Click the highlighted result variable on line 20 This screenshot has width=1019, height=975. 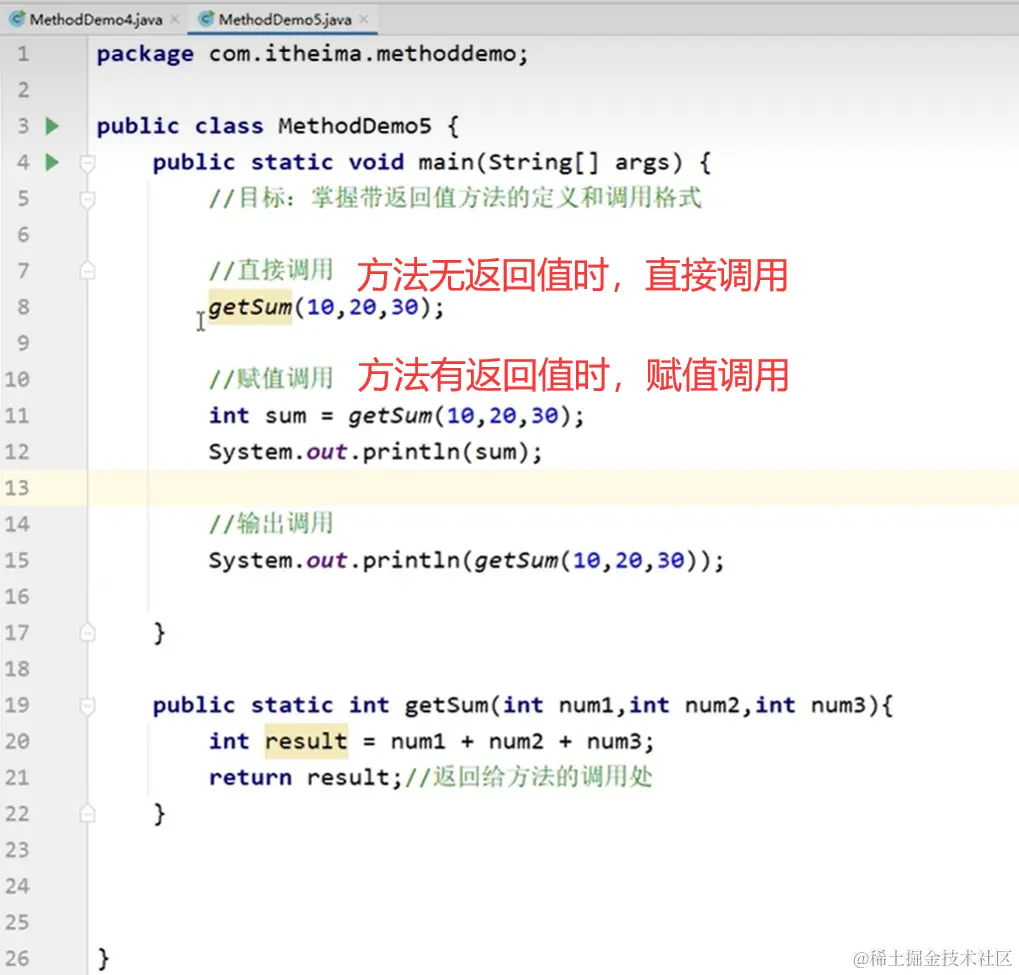[x=306, y=741]
